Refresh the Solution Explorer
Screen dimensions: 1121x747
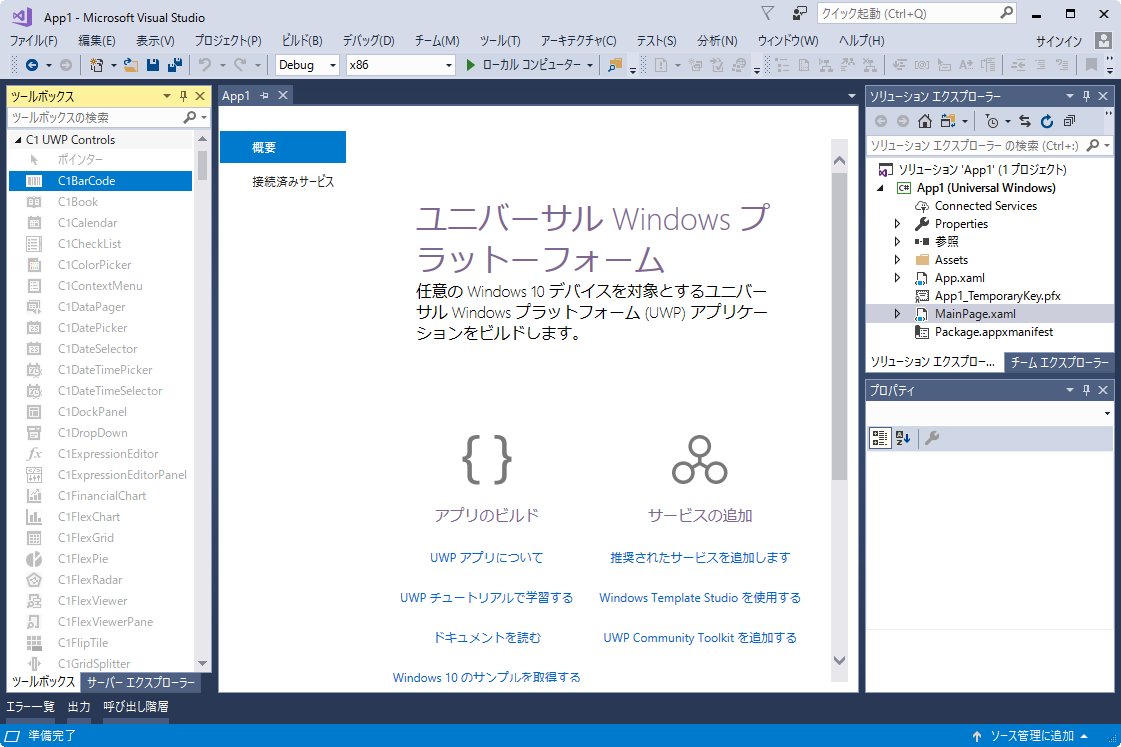click(1047, 121)
